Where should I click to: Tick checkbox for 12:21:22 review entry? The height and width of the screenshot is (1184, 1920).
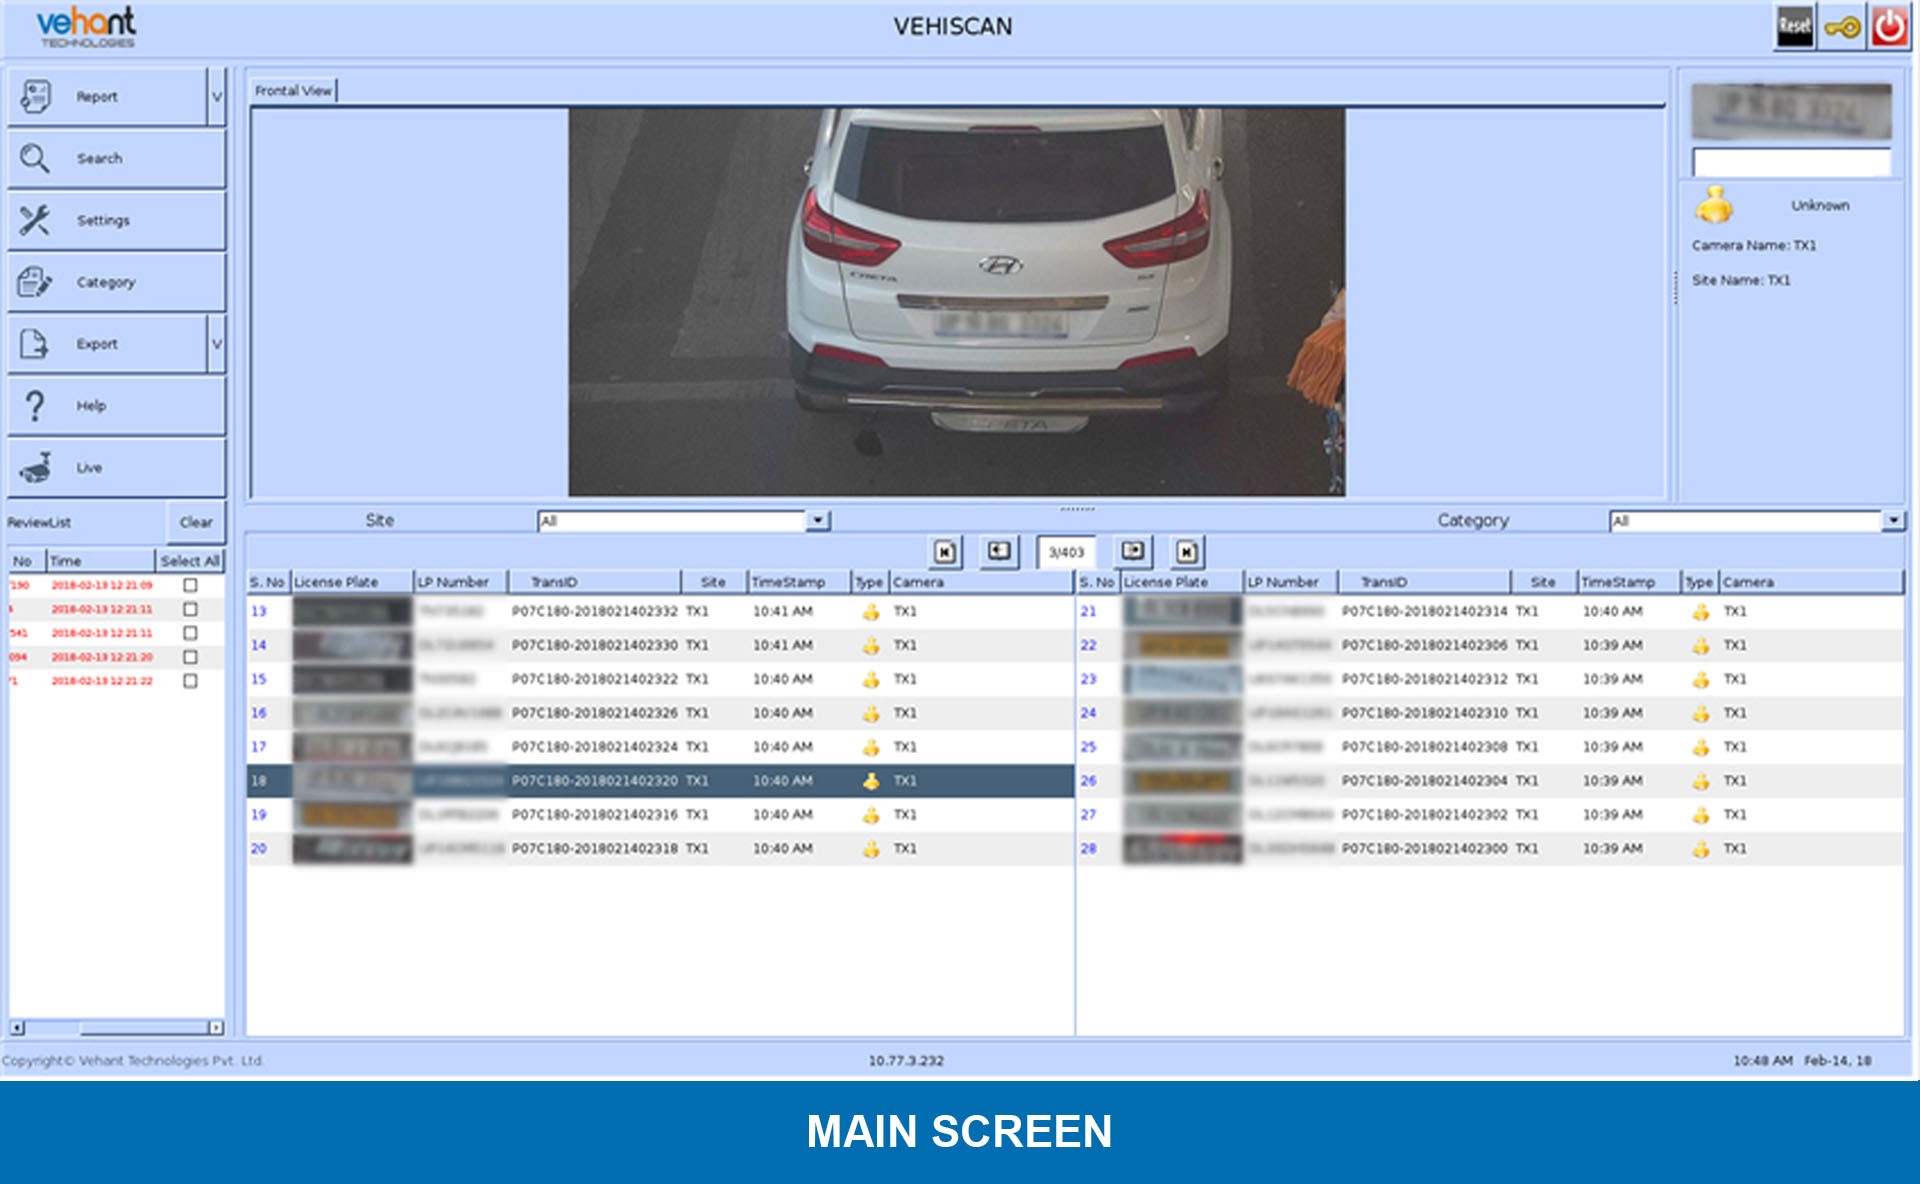[190, 681]
